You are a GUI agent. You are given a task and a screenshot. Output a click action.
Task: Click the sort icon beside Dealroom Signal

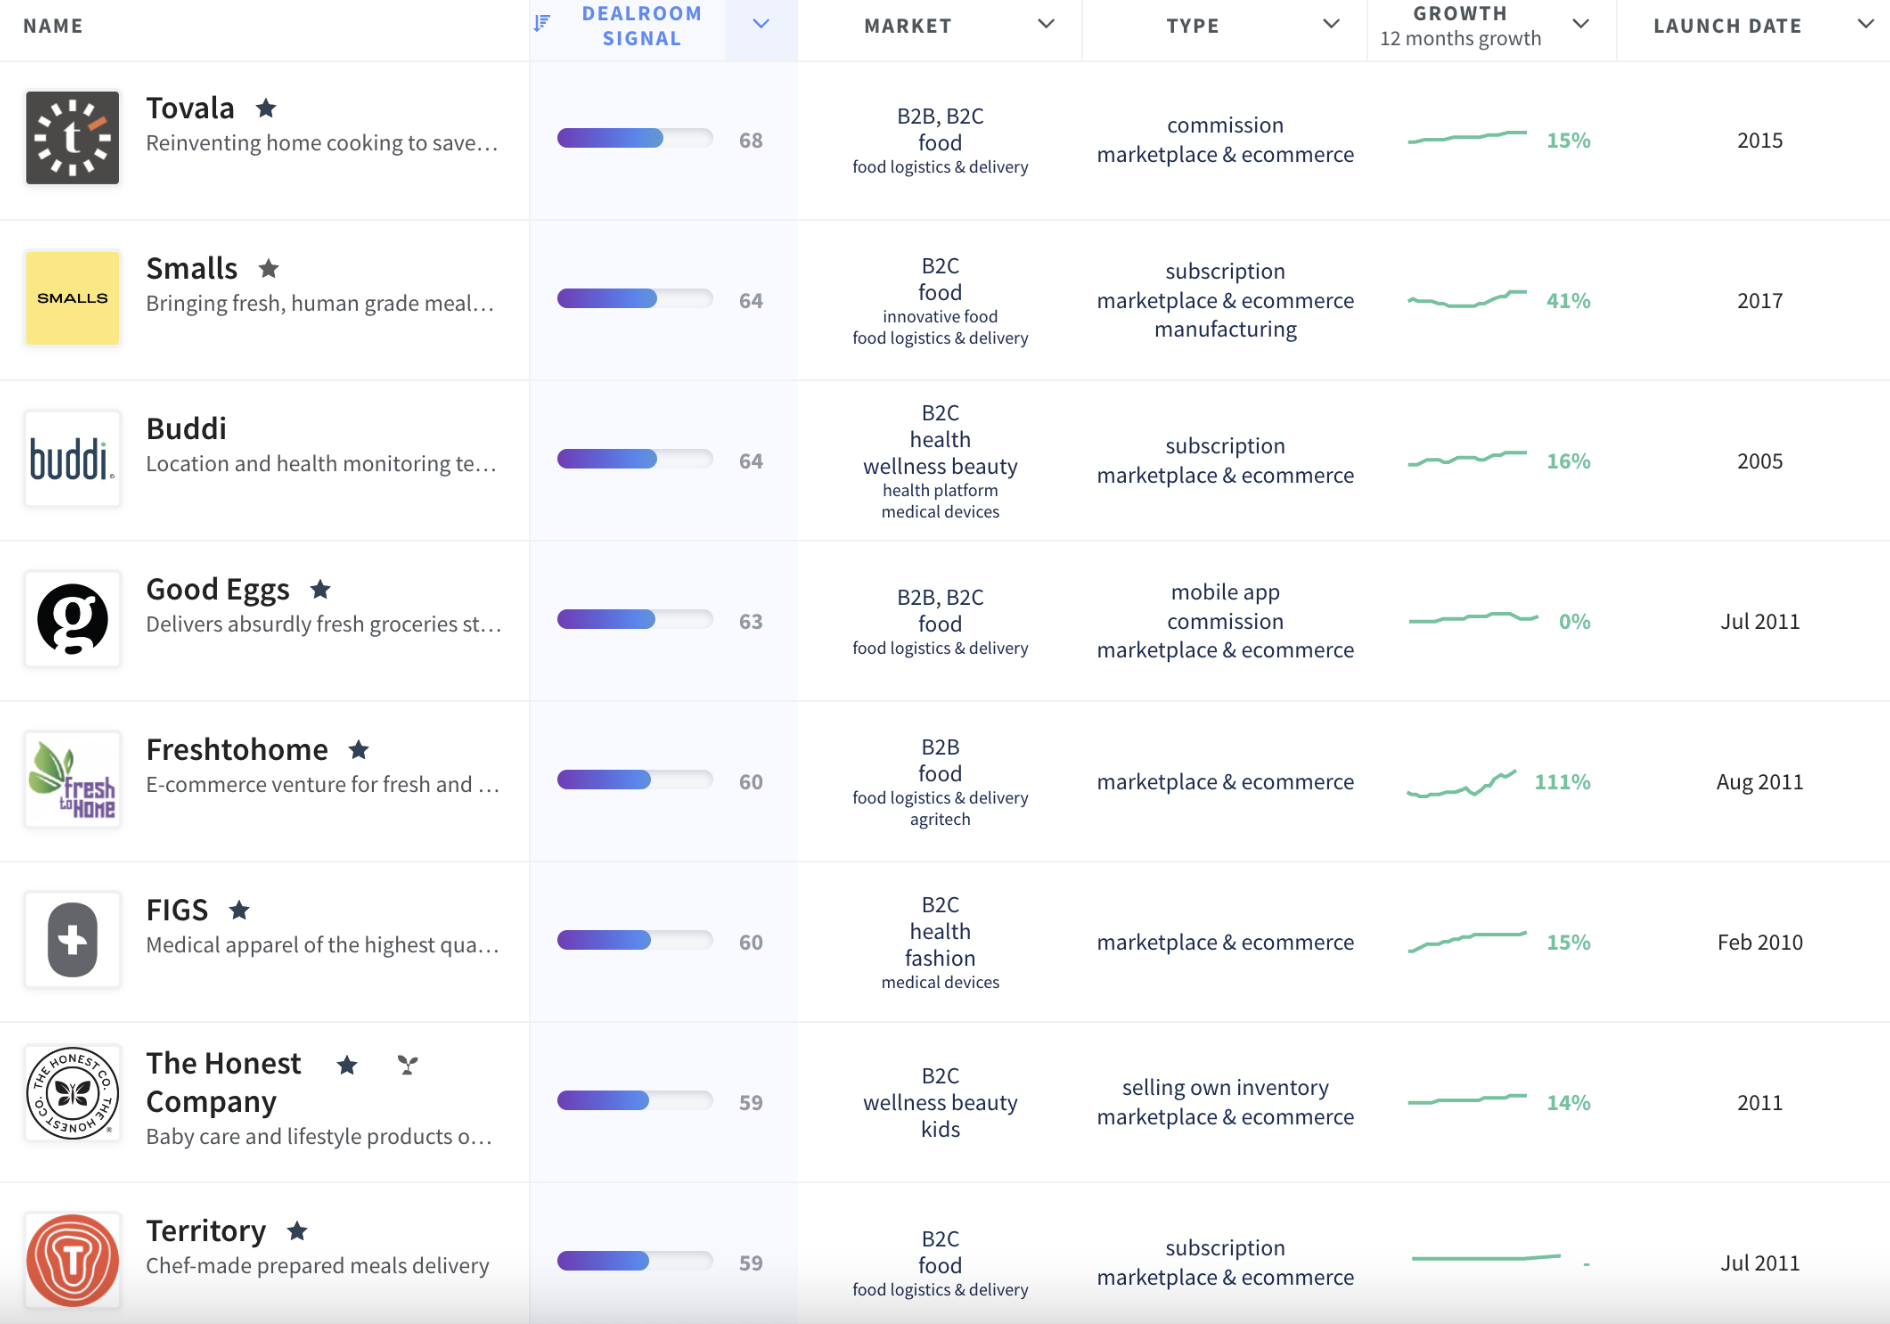point(542,23)
